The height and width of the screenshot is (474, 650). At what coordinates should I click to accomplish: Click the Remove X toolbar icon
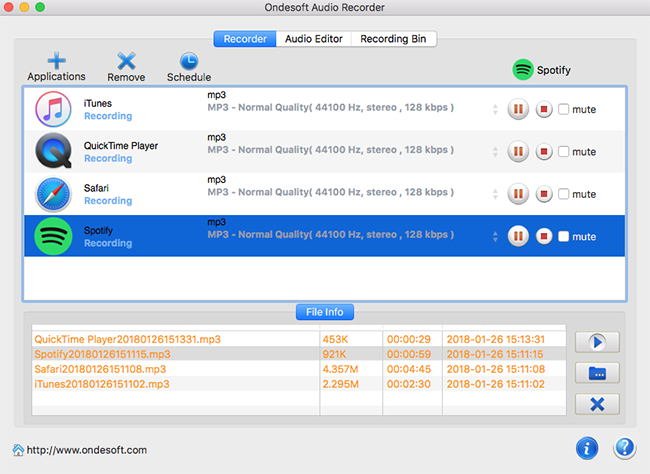pyautogui.click(x=126, y=61)
